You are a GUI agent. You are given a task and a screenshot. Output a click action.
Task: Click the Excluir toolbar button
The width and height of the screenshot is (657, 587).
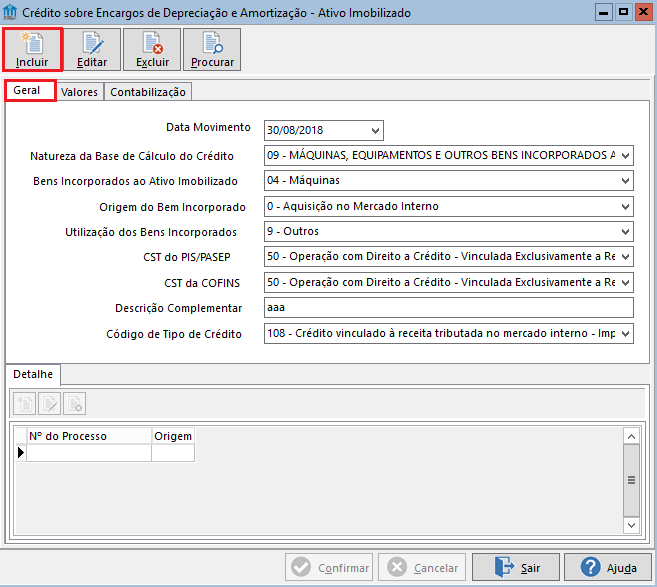152,50
